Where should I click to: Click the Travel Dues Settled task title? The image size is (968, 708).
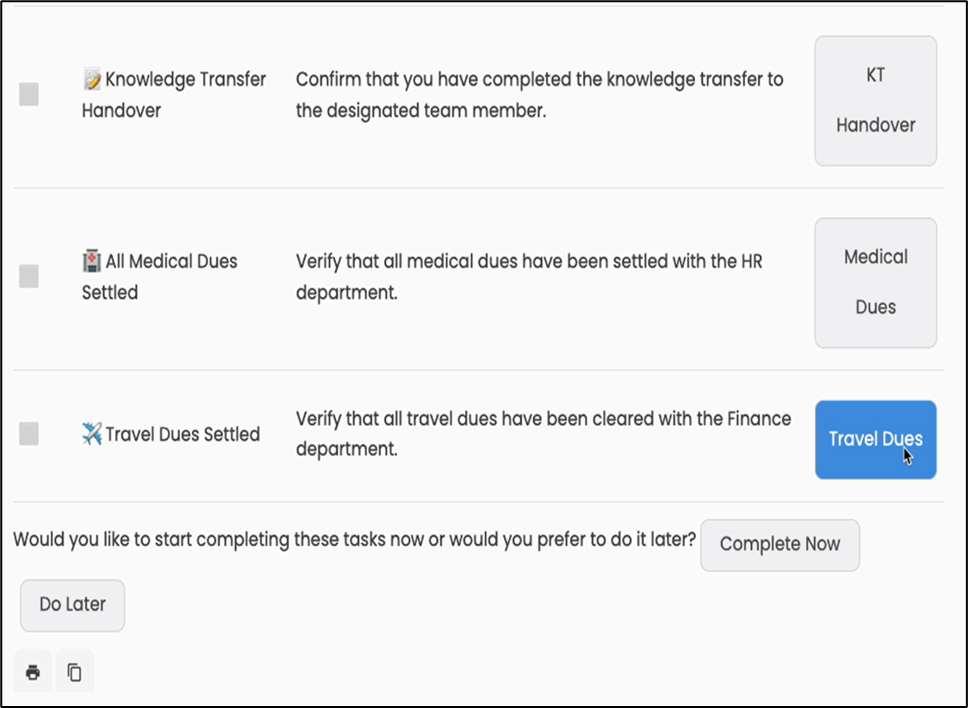pyautogui.click(x=182, y=434)
